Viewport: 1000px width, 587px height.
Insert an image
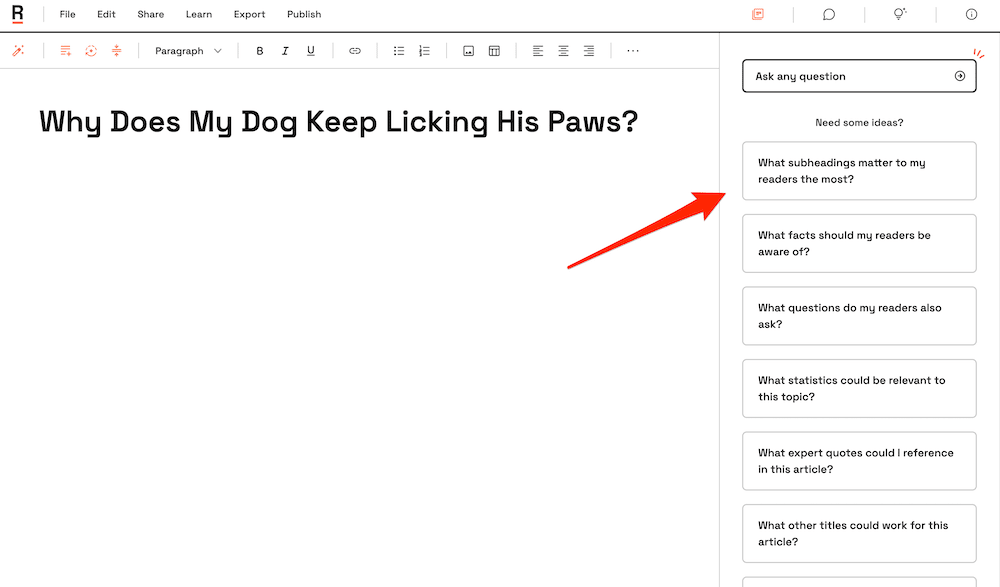point(468,50)
